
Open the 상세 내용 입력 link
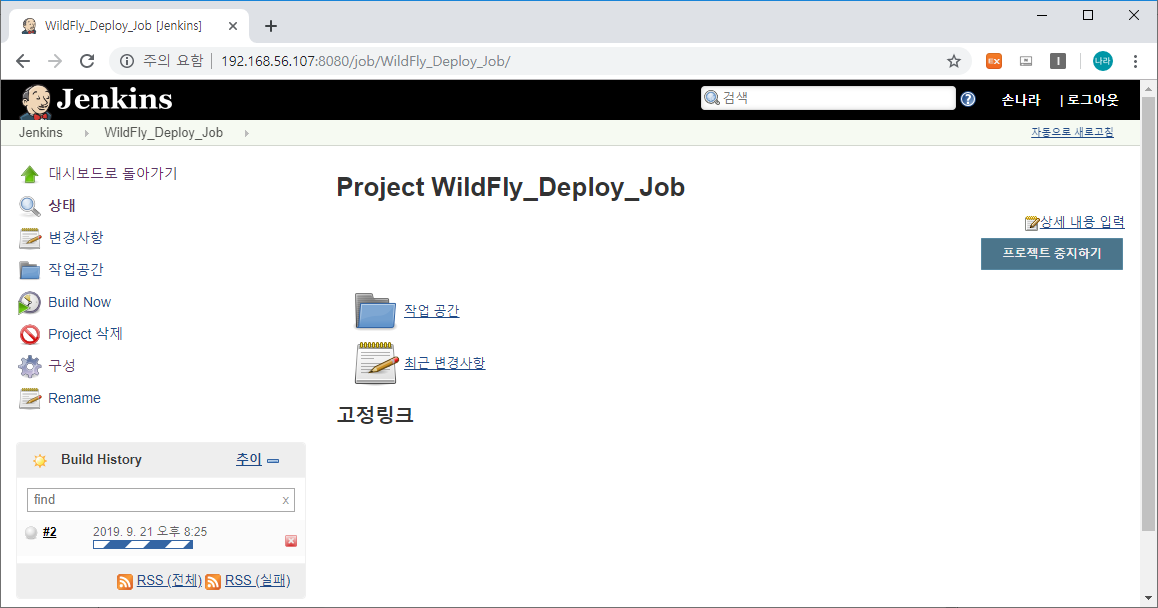pos(1082,222)
